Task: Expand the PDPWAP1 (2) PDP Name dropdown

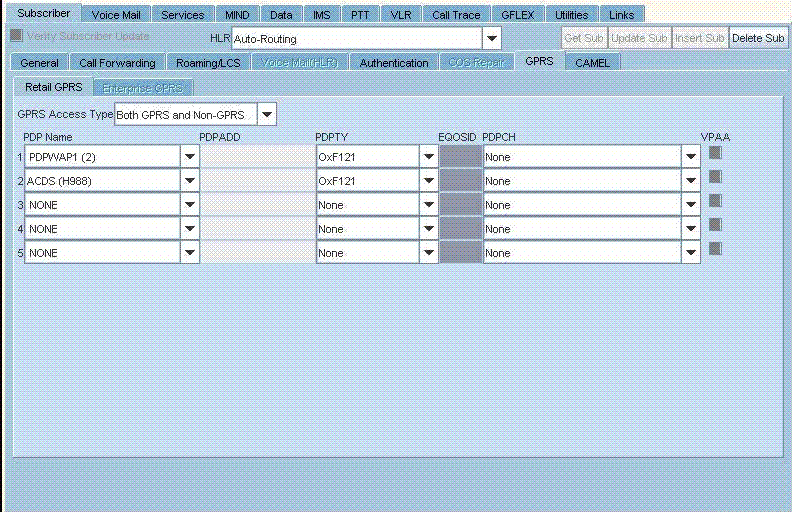Action: 190,157
